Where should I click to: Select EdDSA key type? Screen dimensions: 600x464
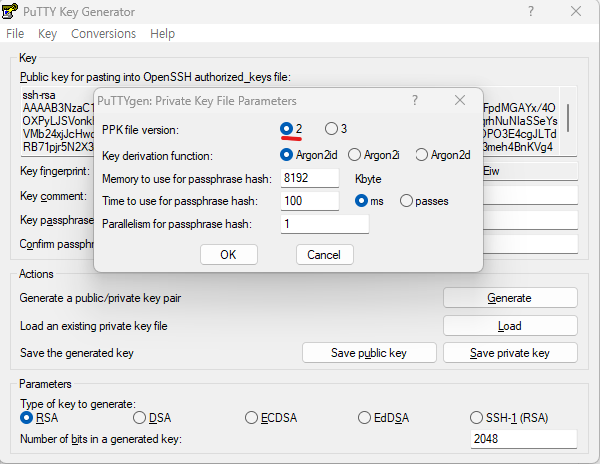pyautogui.click(x=383, y=418)
